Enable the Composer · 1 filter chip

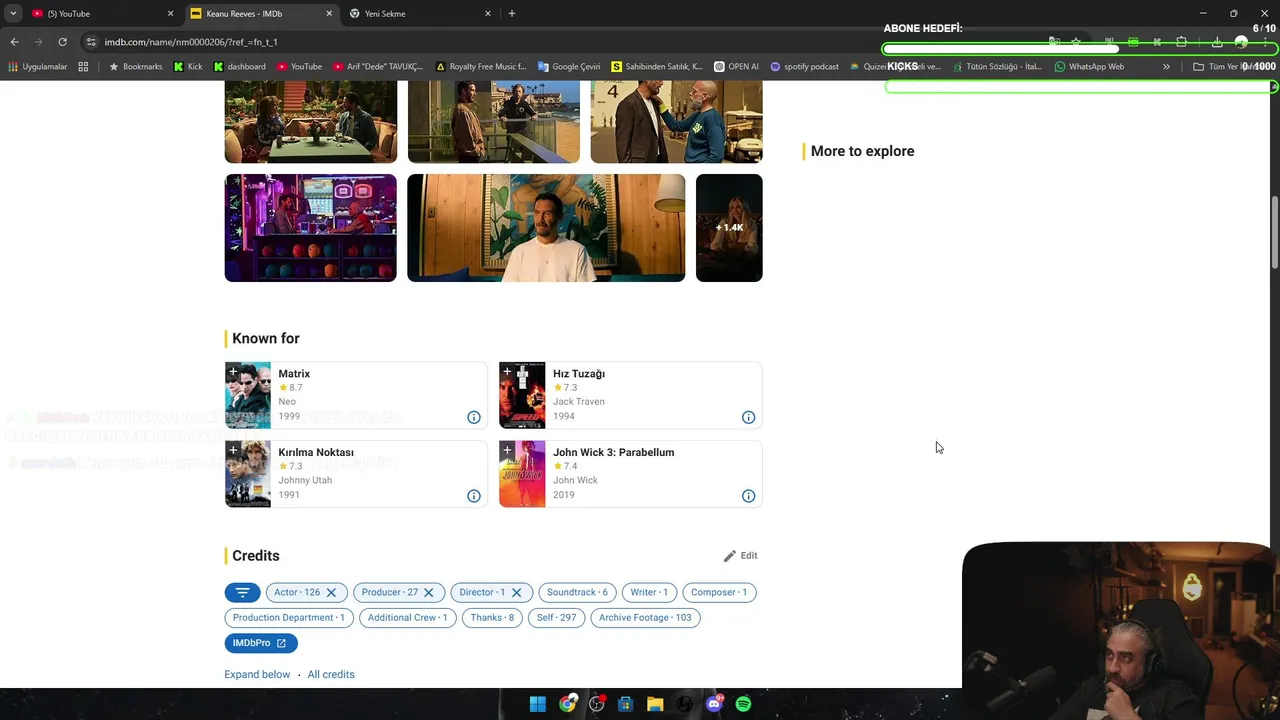pos(719,593)
